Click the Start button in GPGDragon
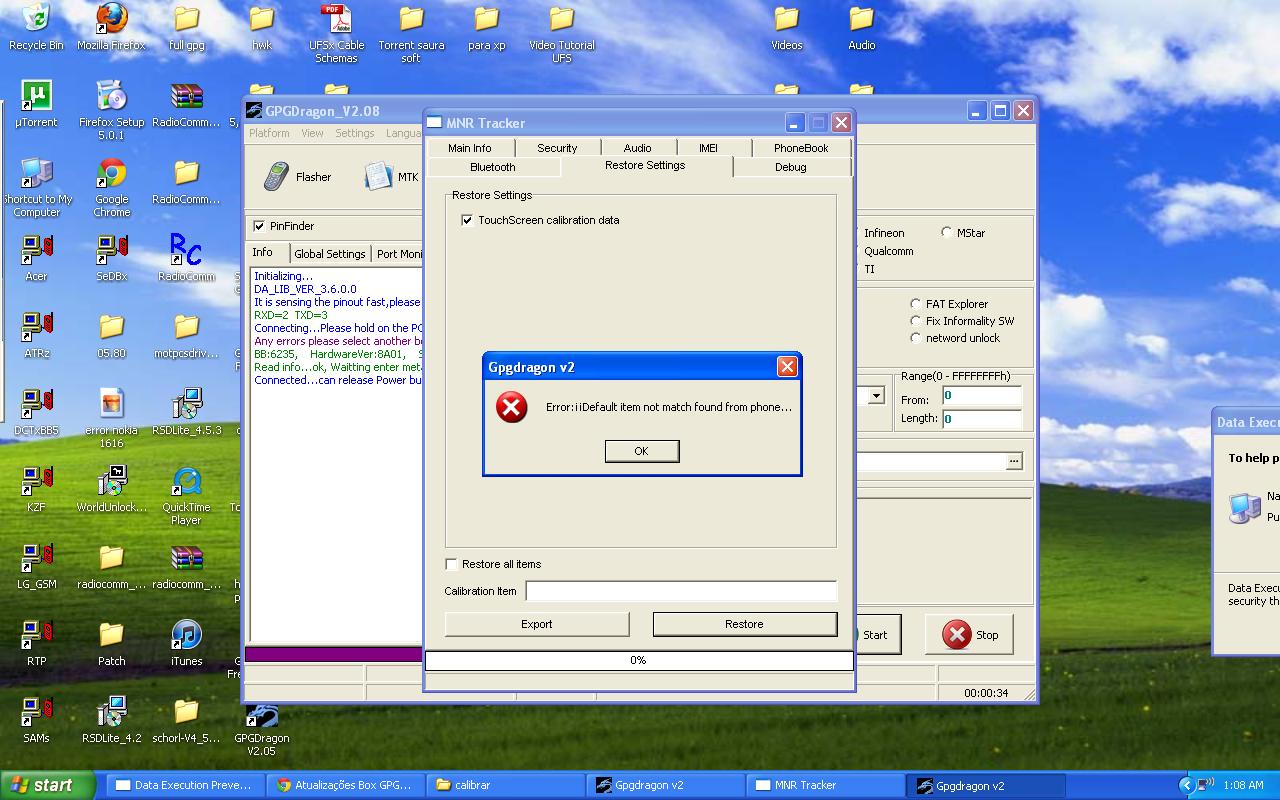 [x=874, y=635]
